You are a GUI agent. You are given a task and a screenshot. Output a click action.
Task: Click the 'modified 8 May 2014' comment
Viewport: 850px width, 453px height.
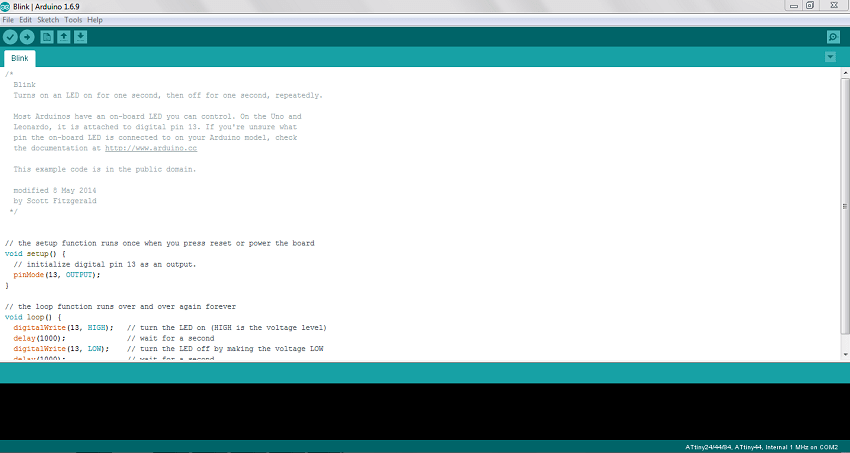(x=55, y=190)
